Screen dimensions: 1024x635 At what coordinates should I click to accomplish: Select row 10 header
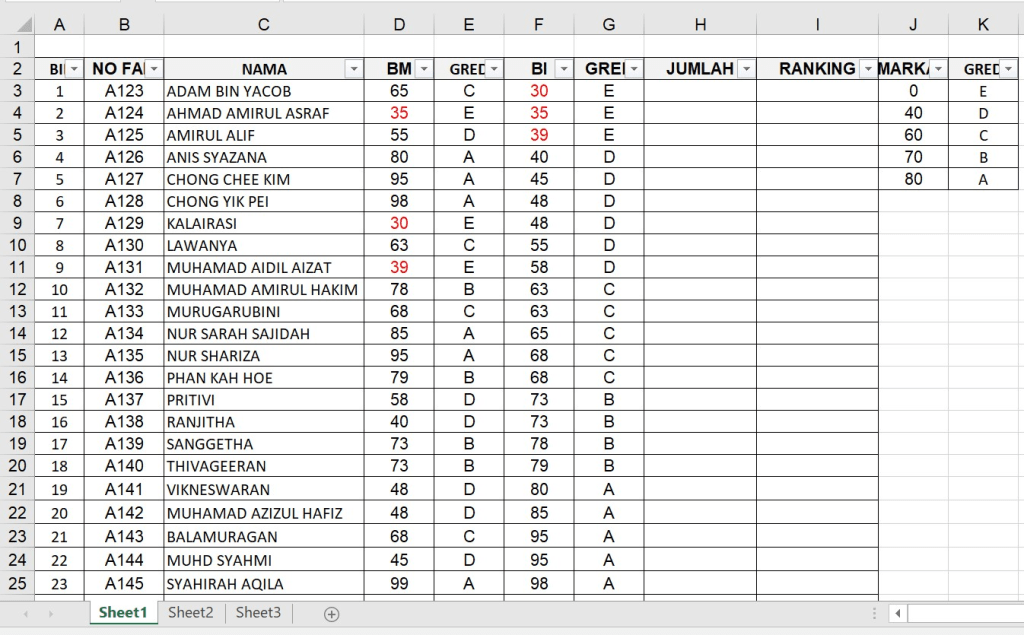17,245
